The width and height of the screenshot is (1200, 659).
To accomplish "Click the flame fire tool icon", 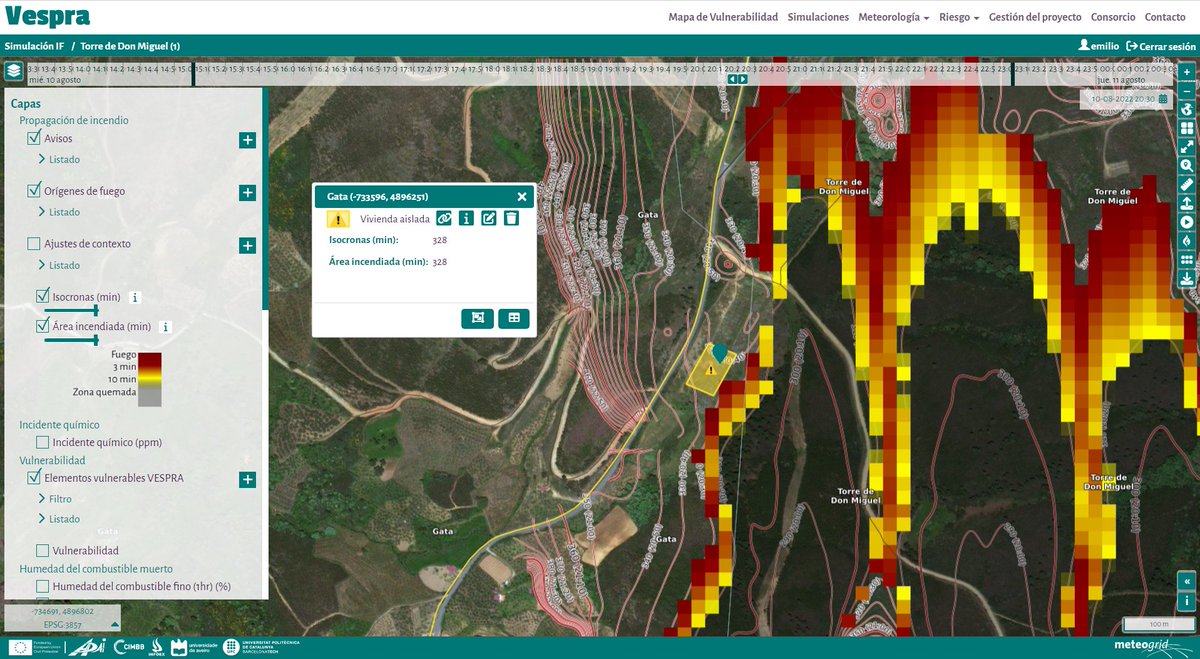I will click(1187, 240).
